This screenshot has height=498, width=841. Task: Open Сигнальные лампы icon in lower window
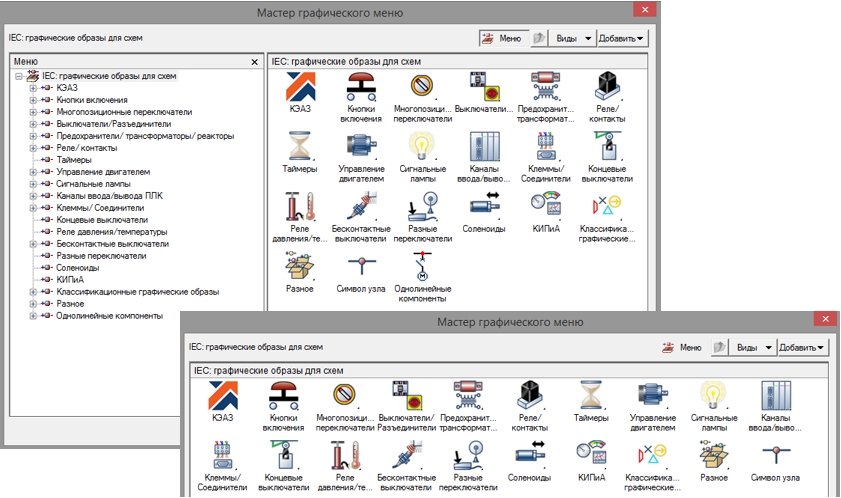714,396
